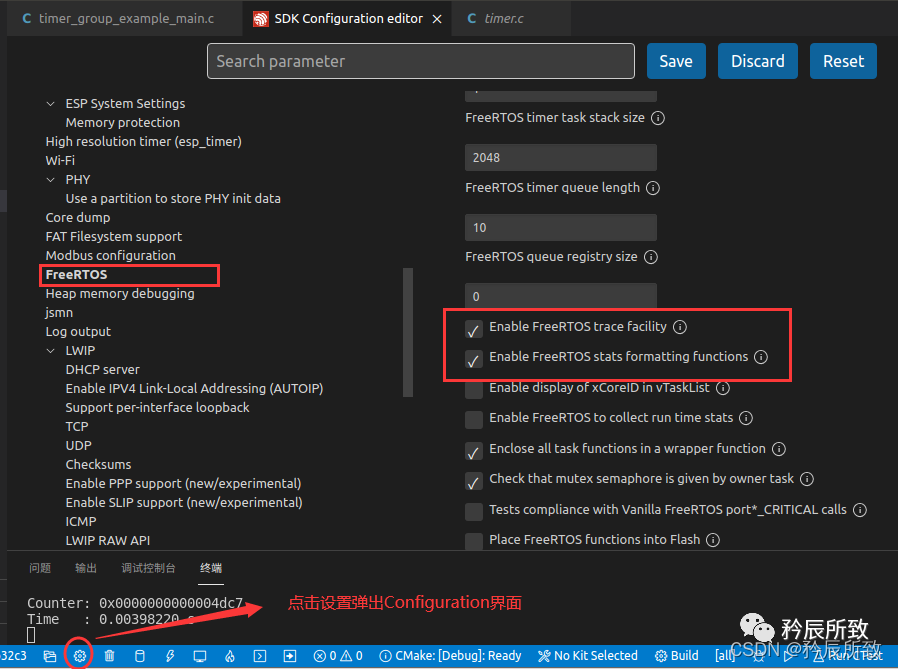
Task: Click info icon beside Enable FreeRTOS trace facility
Action: tap(680, 327)
